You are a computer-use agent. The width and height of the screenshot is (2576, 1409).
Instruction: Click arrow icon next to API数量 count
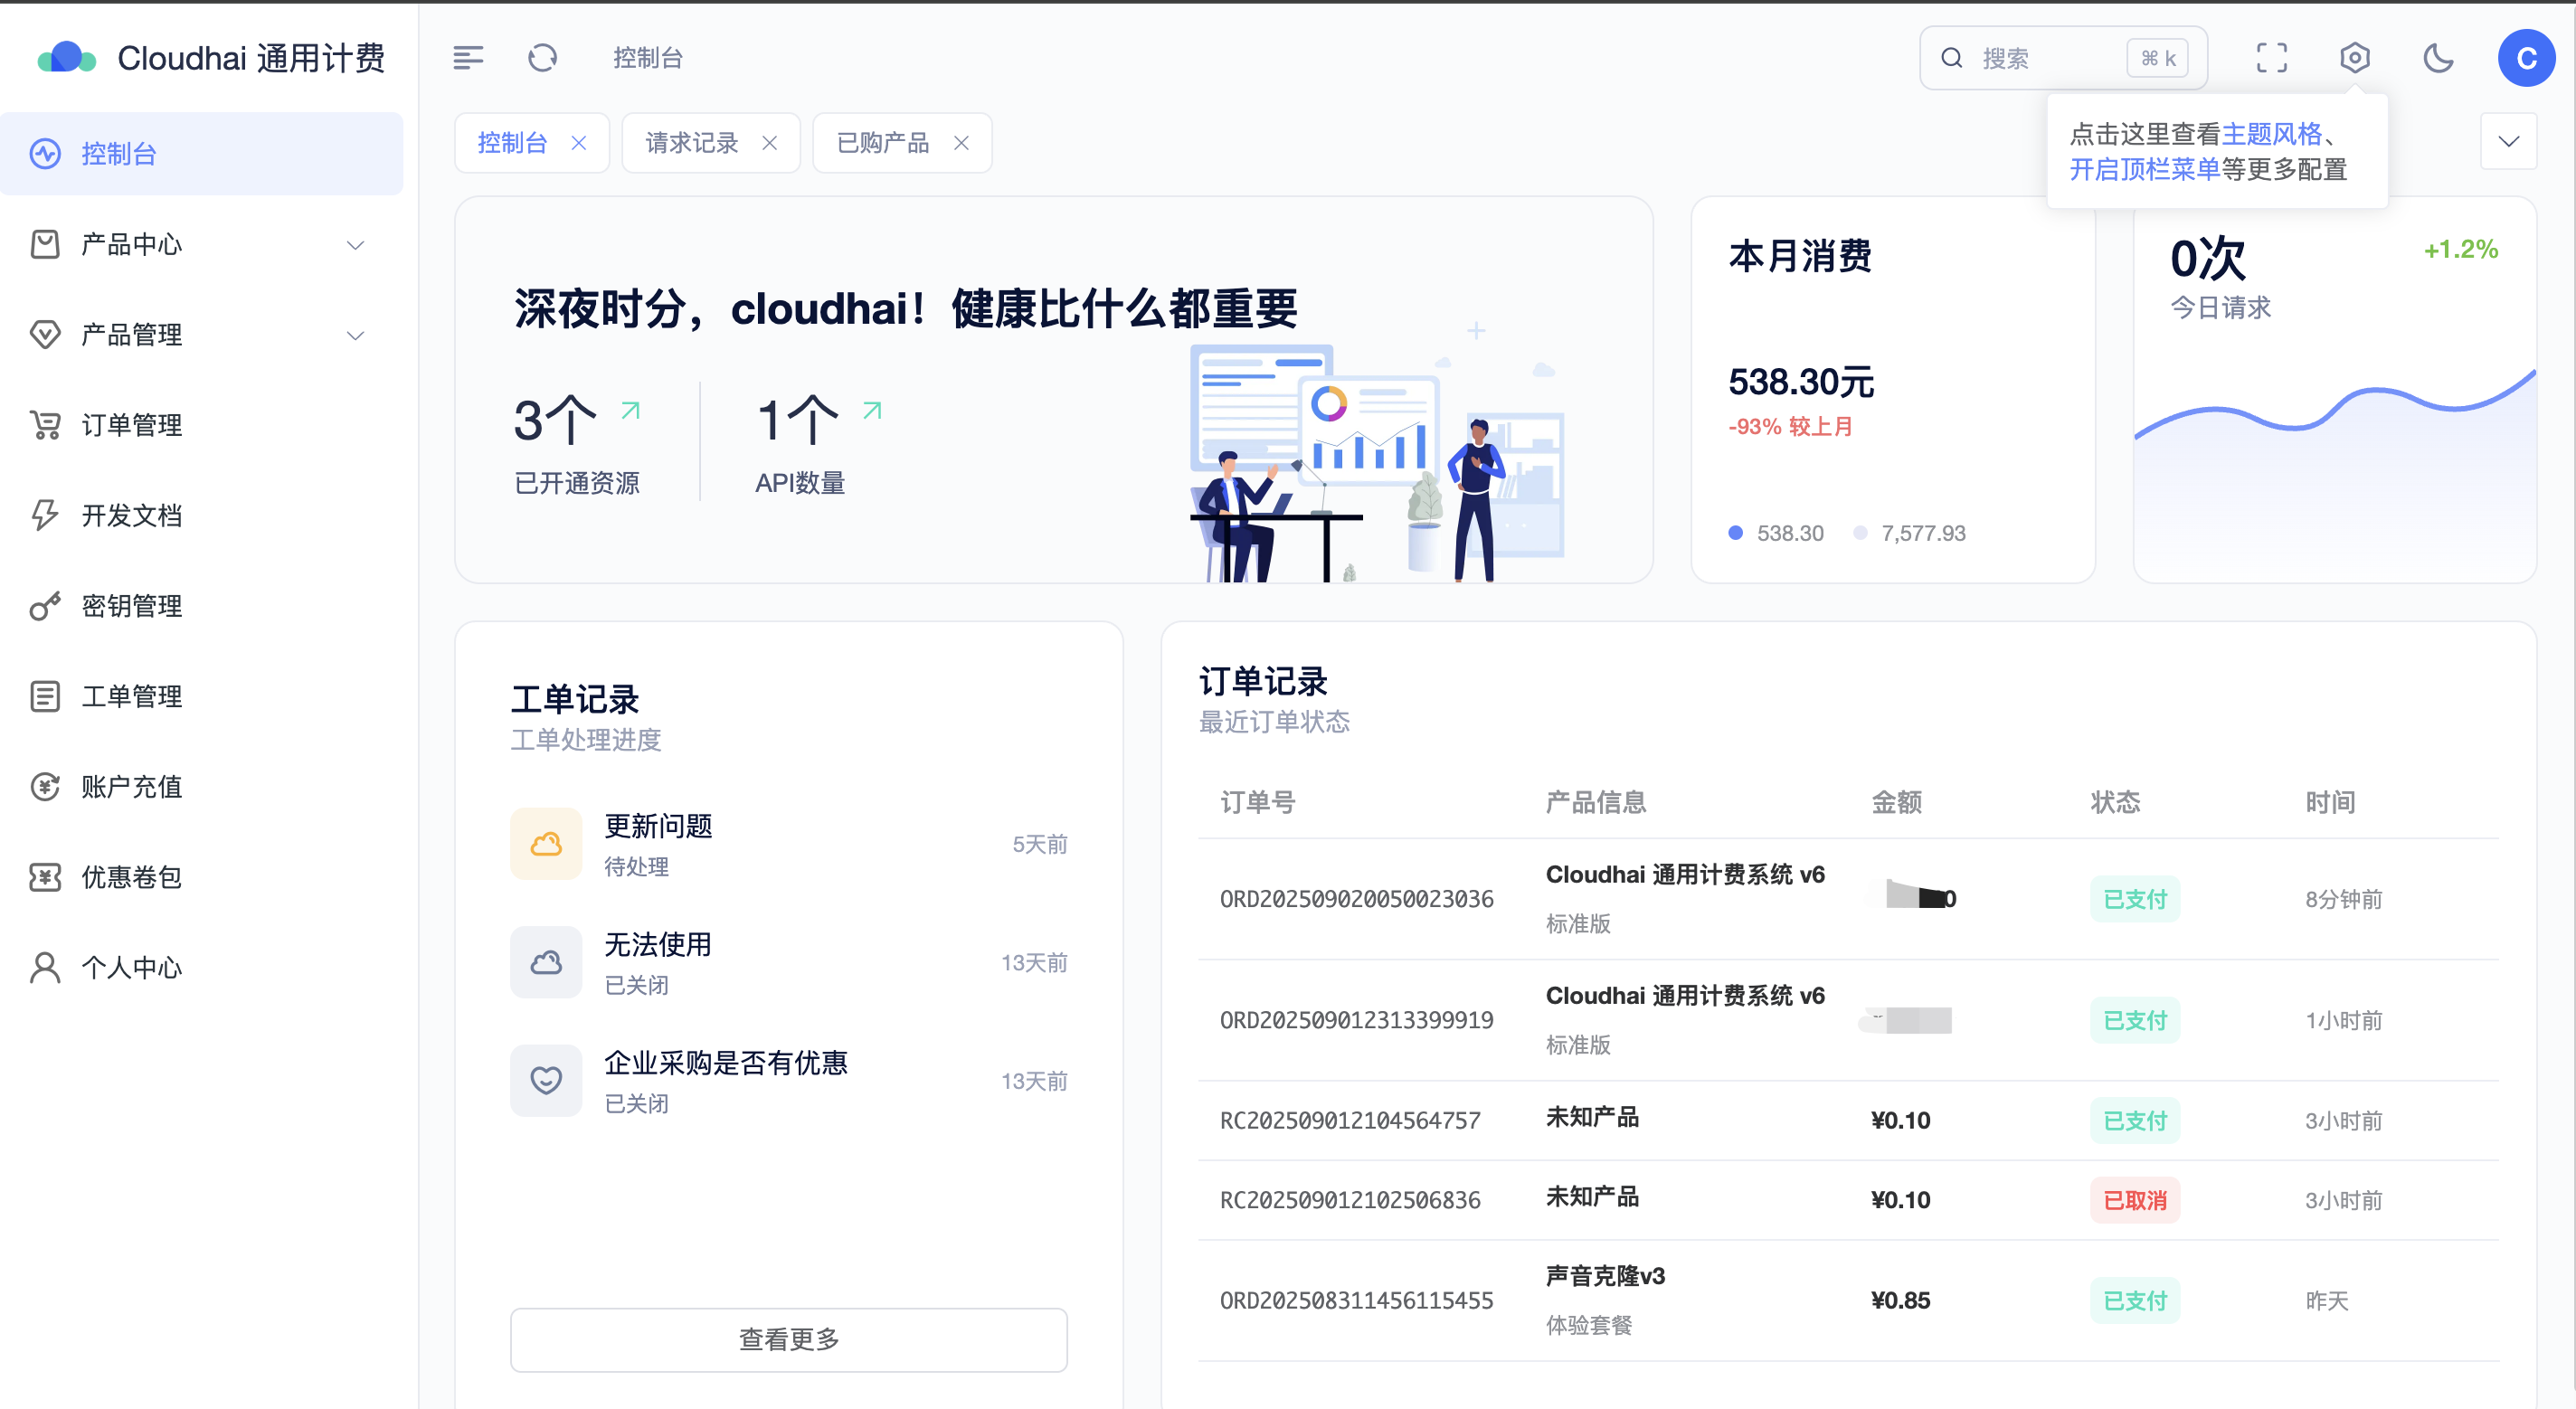(872, 410)
